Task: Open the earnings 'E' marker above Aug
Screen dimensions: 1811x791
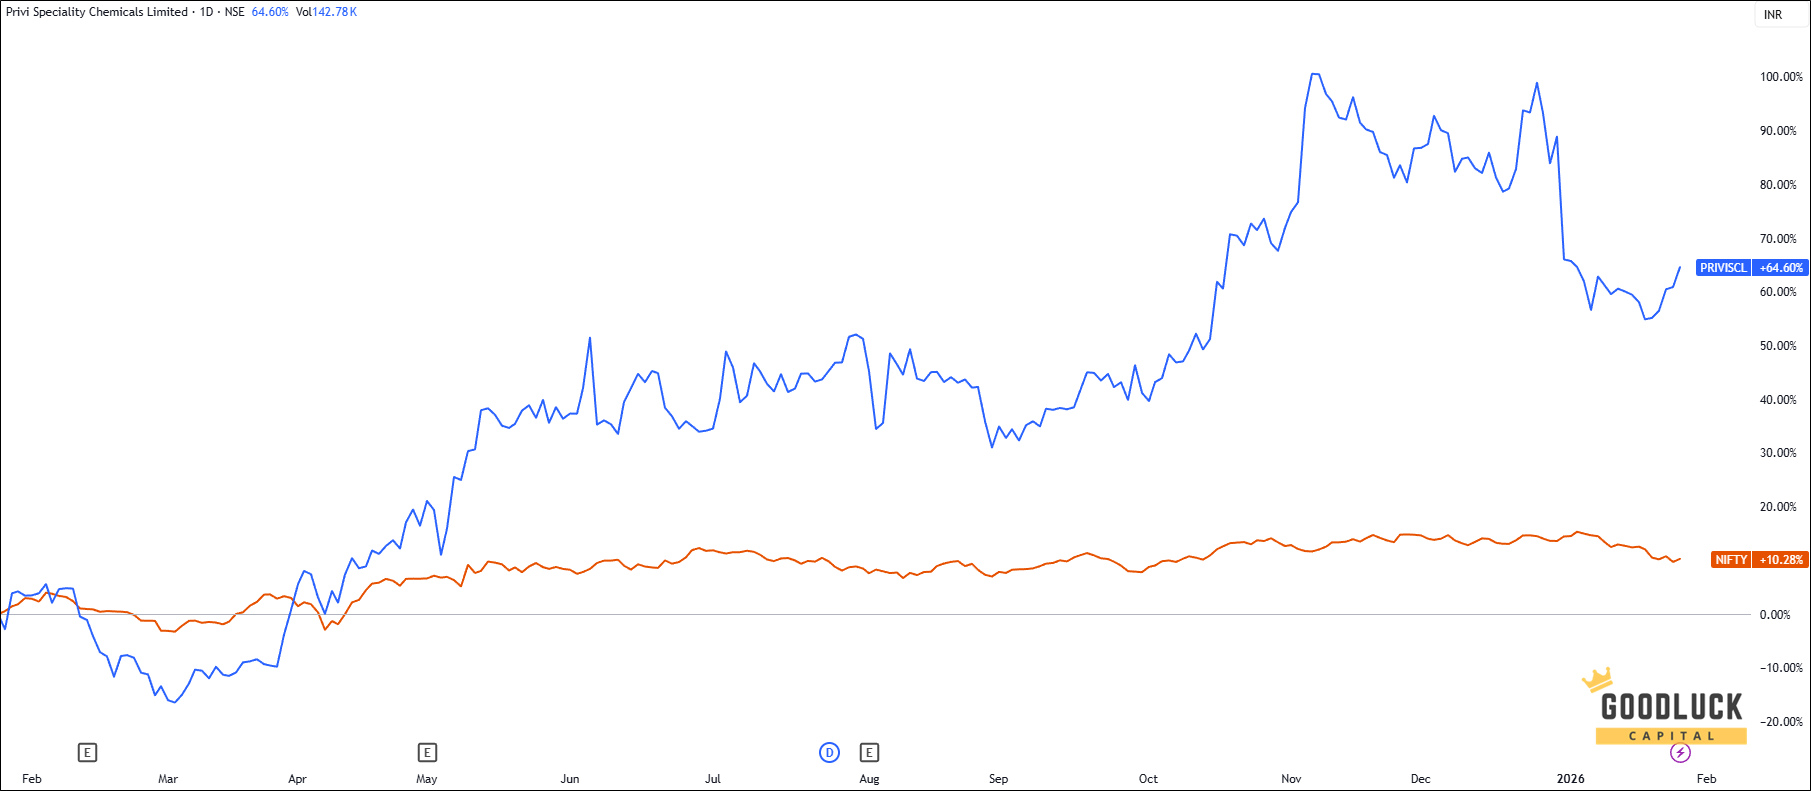Action: pyautogui.click(x=869, y=752)
